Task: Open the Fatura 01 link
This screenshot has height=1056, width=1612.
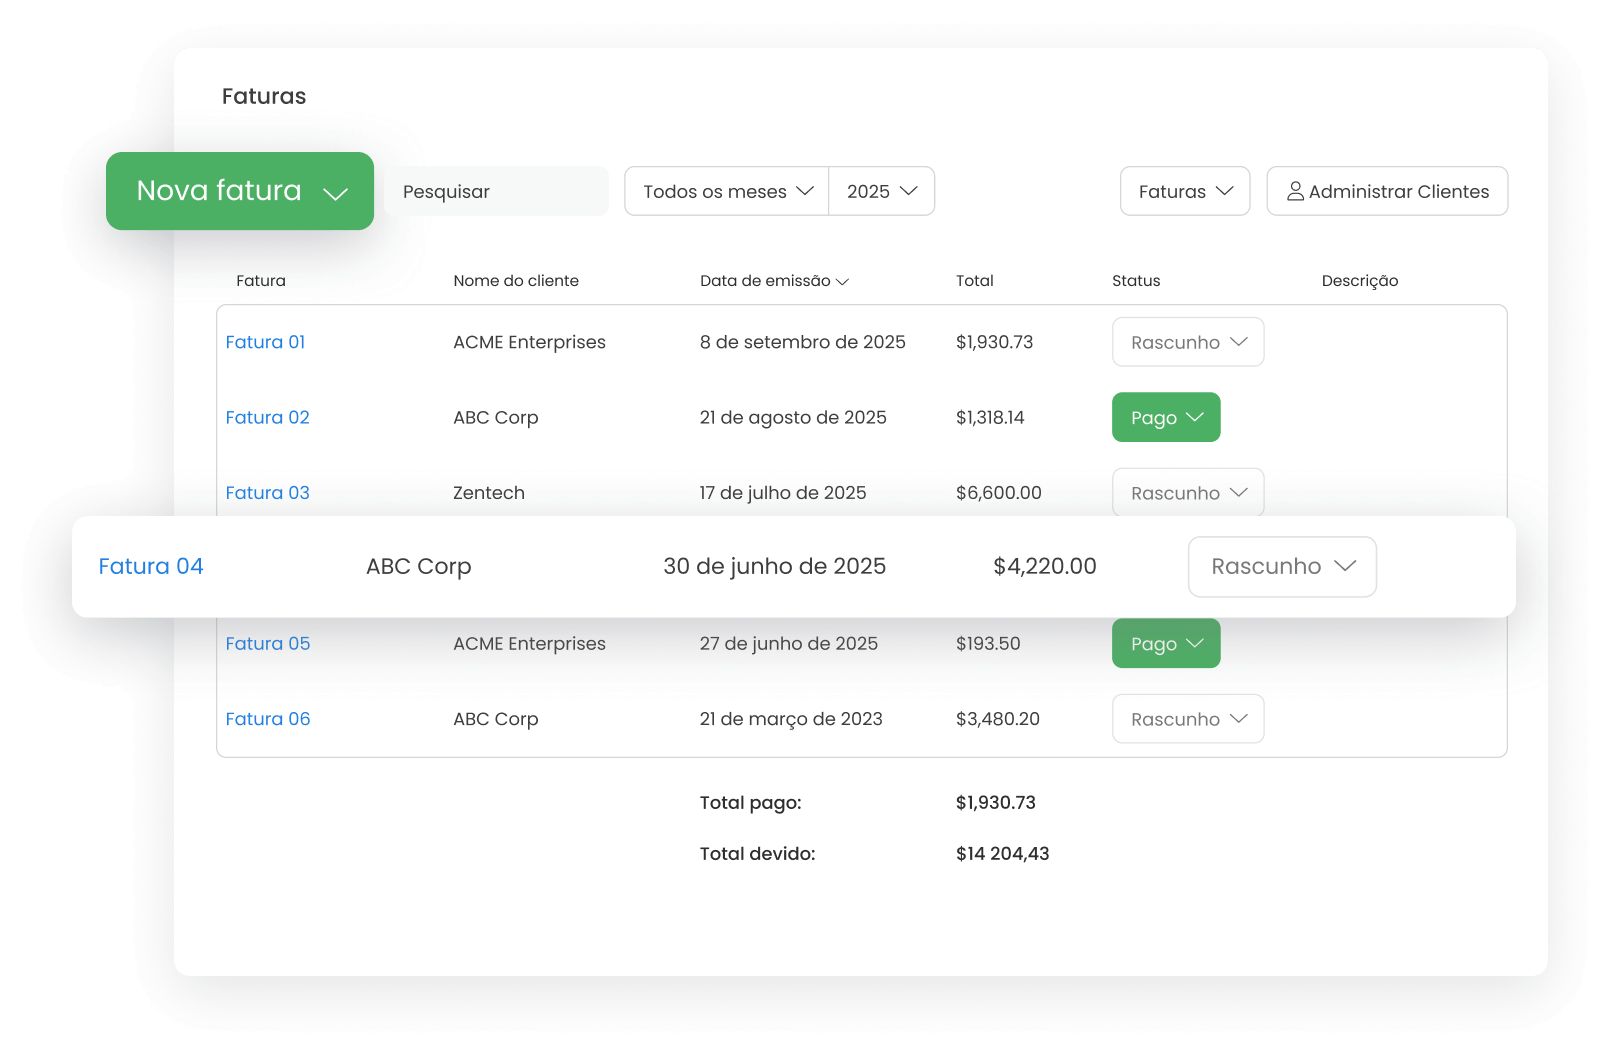Action: 265,342
